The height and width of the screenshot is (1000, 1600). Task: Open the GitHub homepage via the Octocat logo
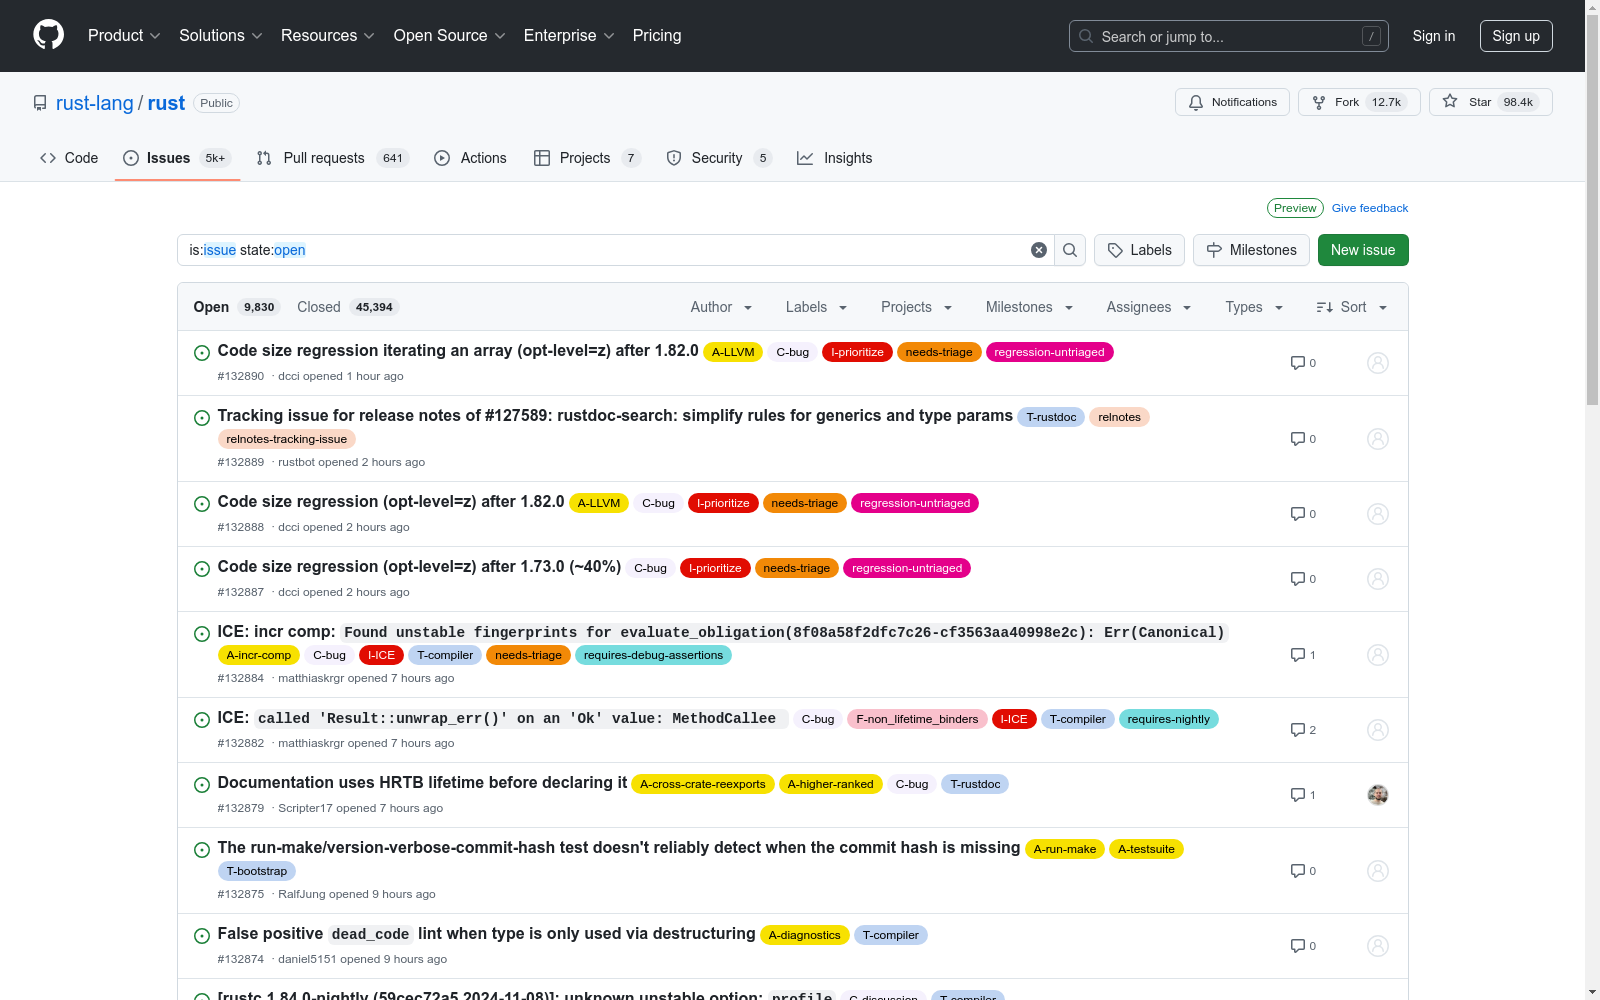click(48, 35)
